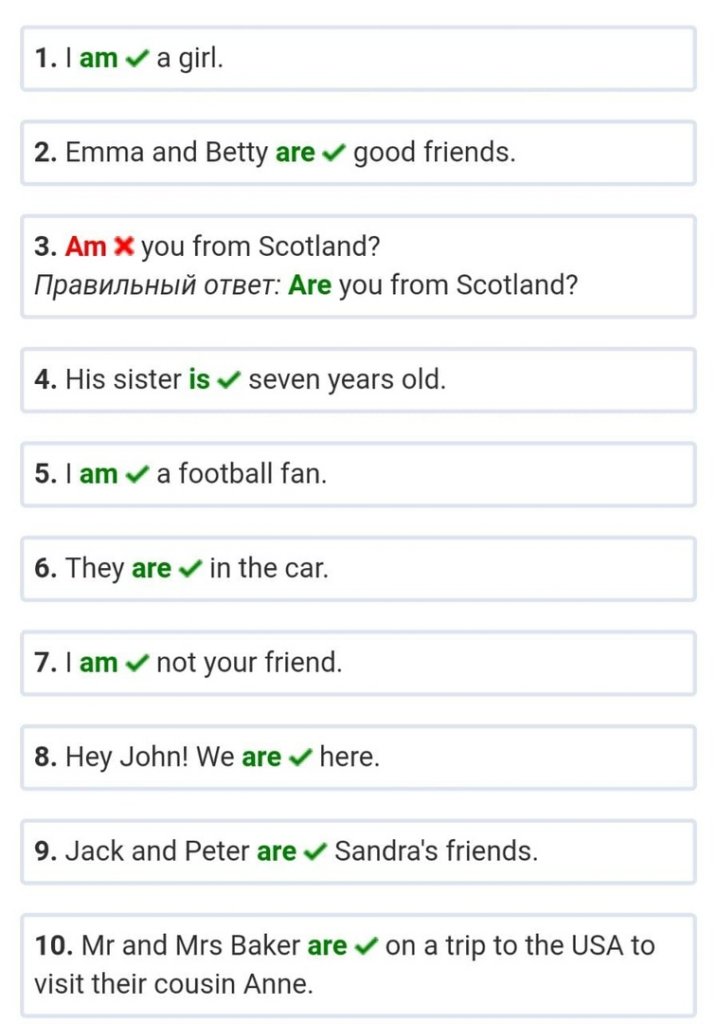Click the checkmark after "Jack and Peter are"
717x1024 pixels.
(315, 853)
